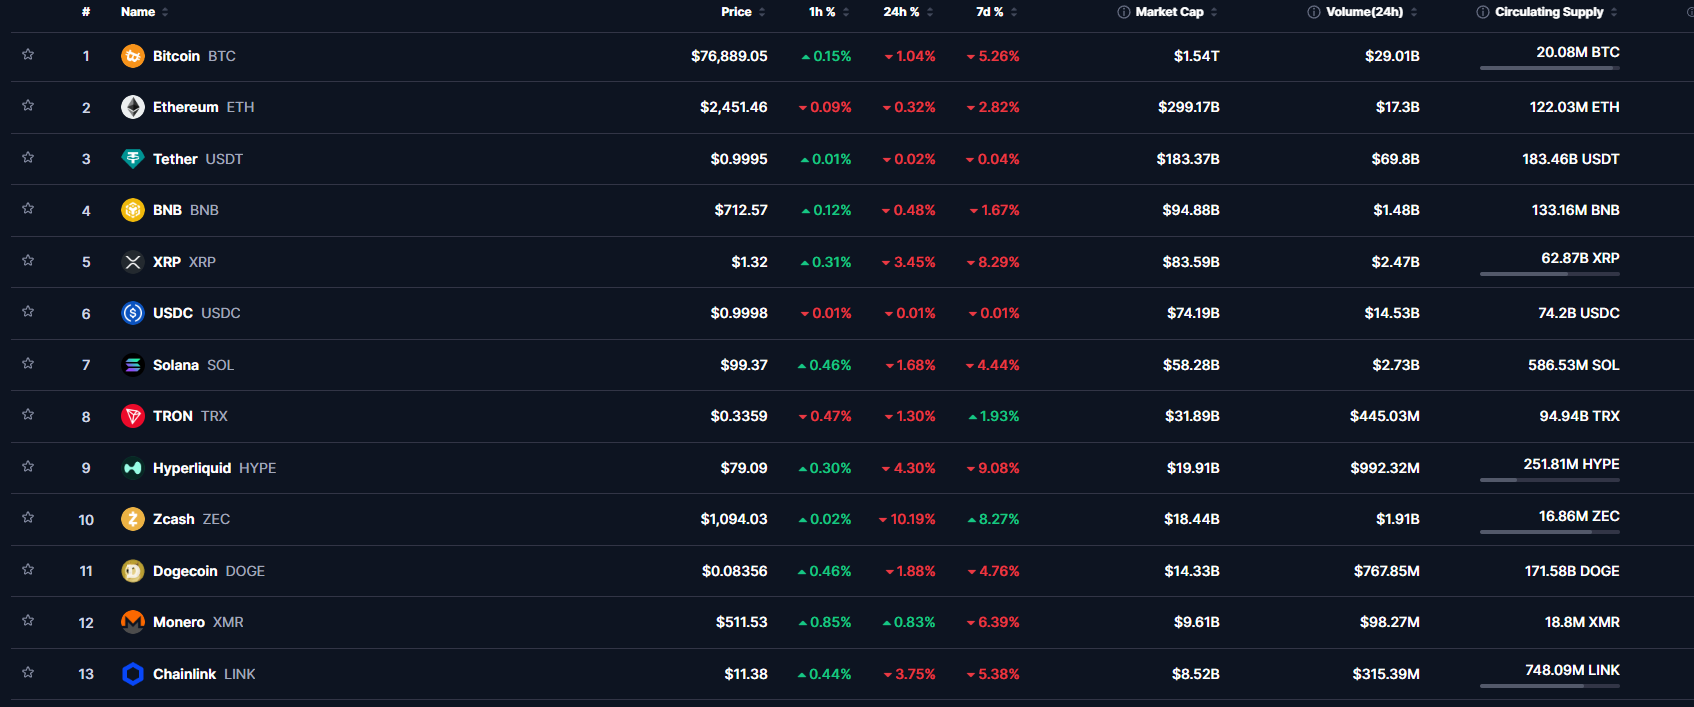The image size is (1694, 707).
Task: Click the Bitcoin coin logo
Action: (x=133, y=56)
